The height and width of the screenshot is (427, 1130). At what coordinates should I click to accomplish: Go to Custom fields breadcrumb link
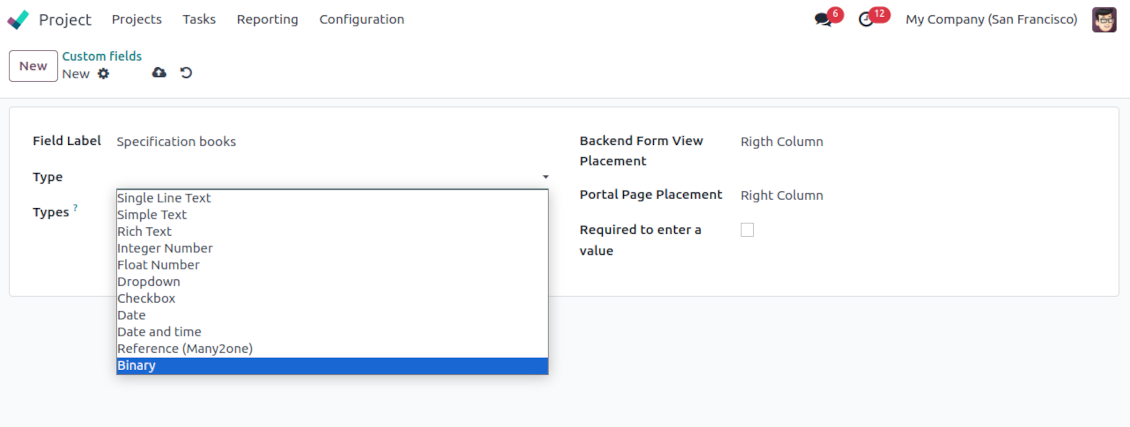point(102,56)
